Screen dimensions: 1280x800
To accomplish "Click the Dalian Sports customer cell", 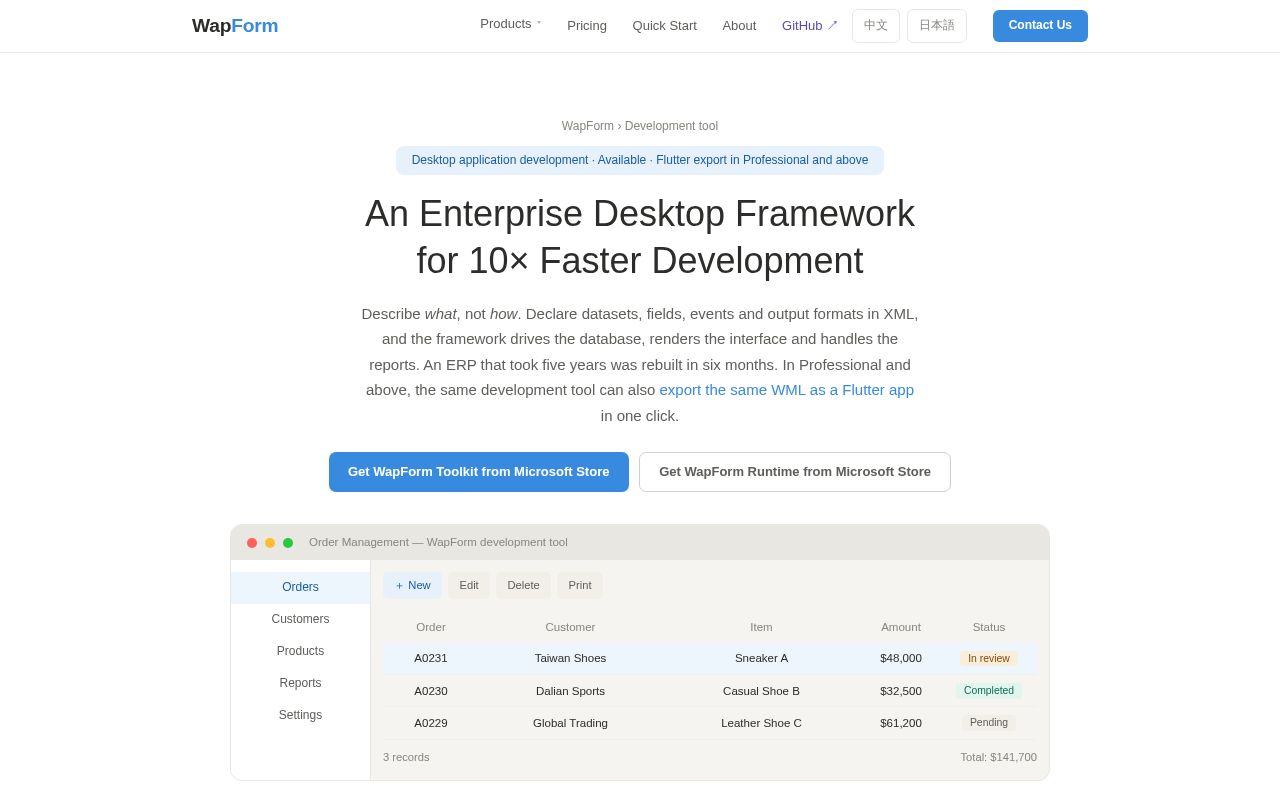I will click(x=570, y=691).
